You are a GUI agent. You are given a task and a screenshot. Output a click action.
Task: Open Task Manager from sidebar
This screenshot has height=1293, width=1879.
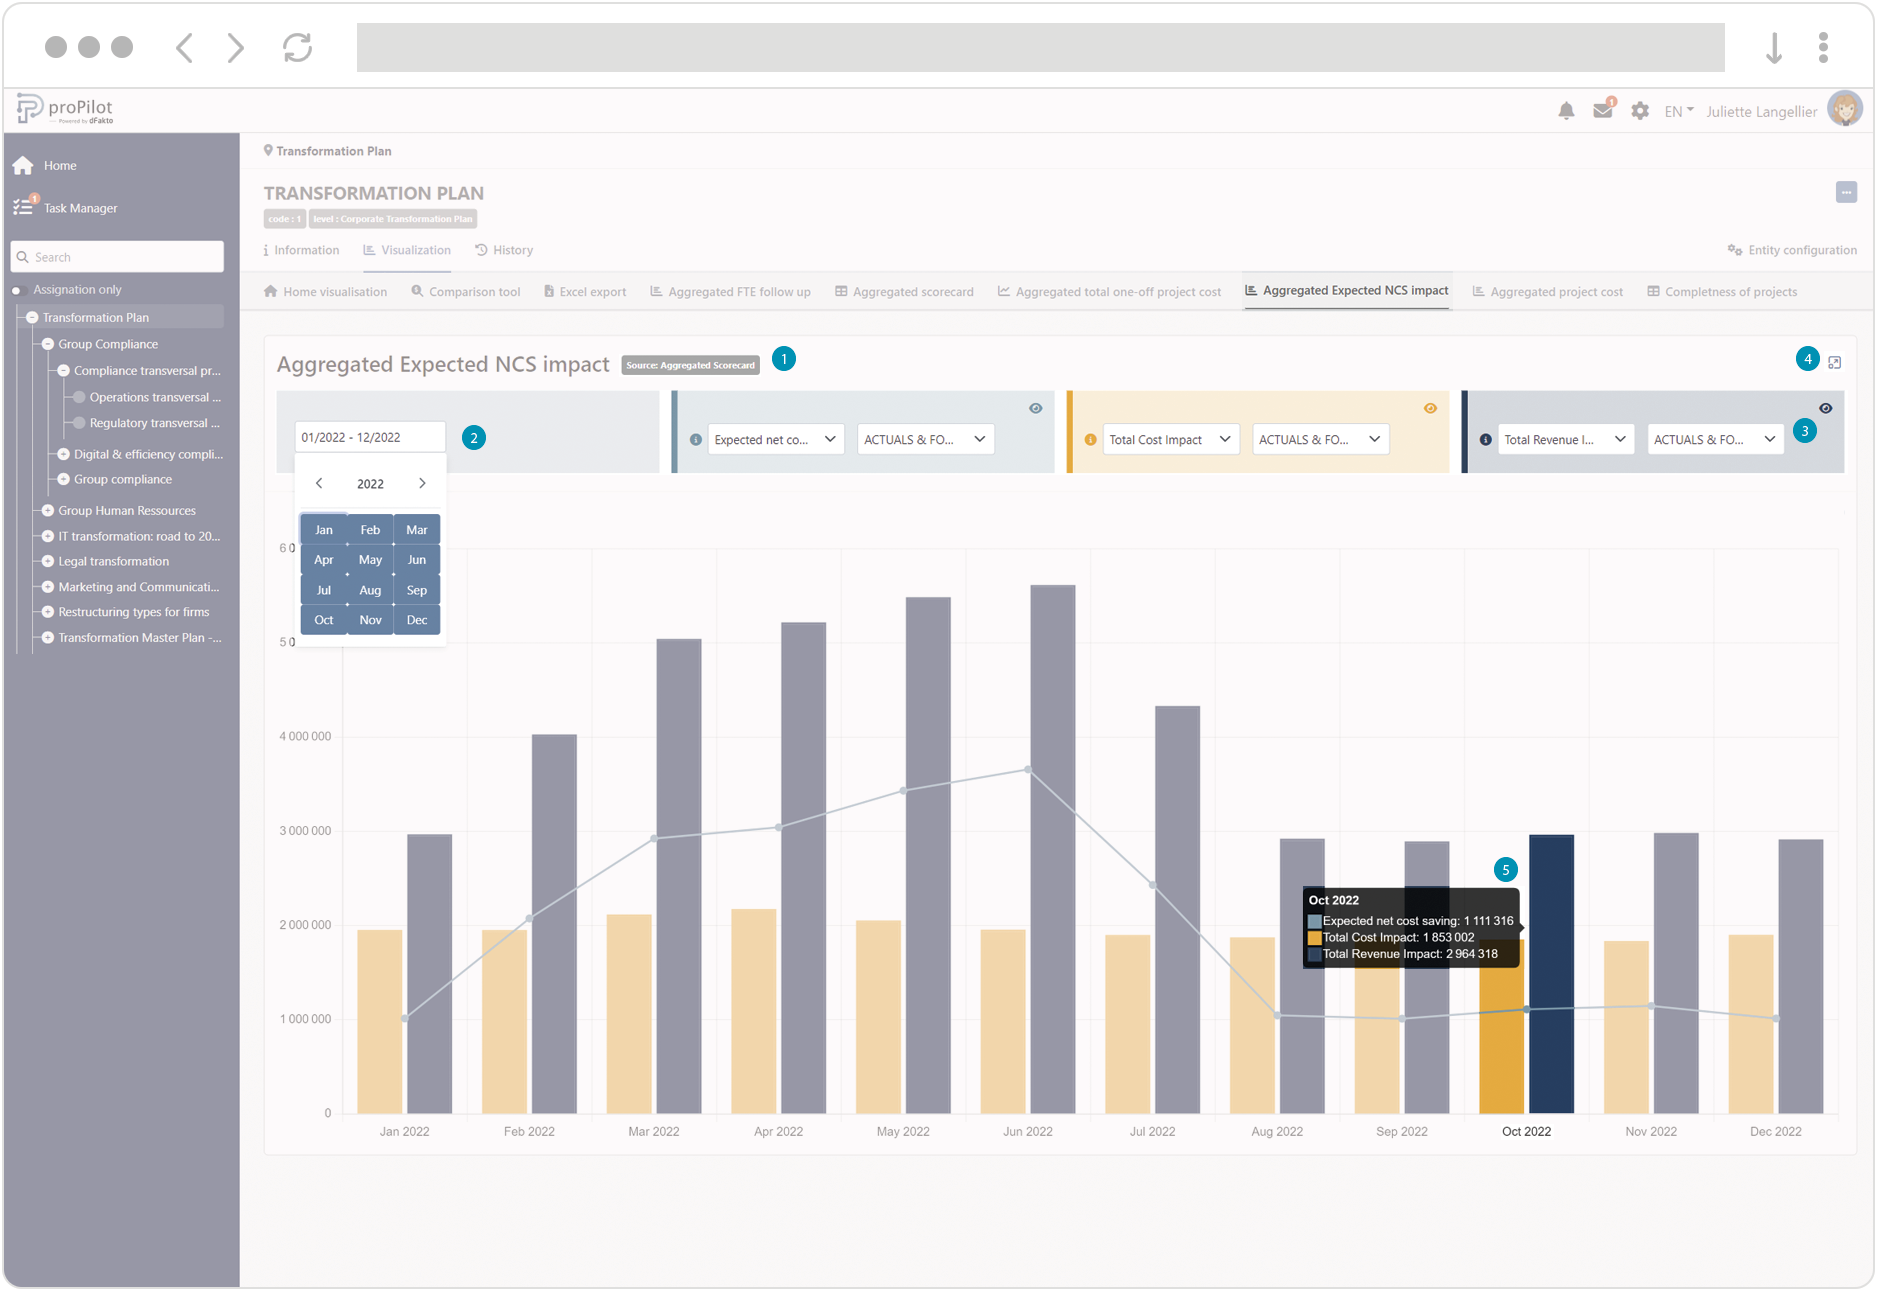click(80, 208)
